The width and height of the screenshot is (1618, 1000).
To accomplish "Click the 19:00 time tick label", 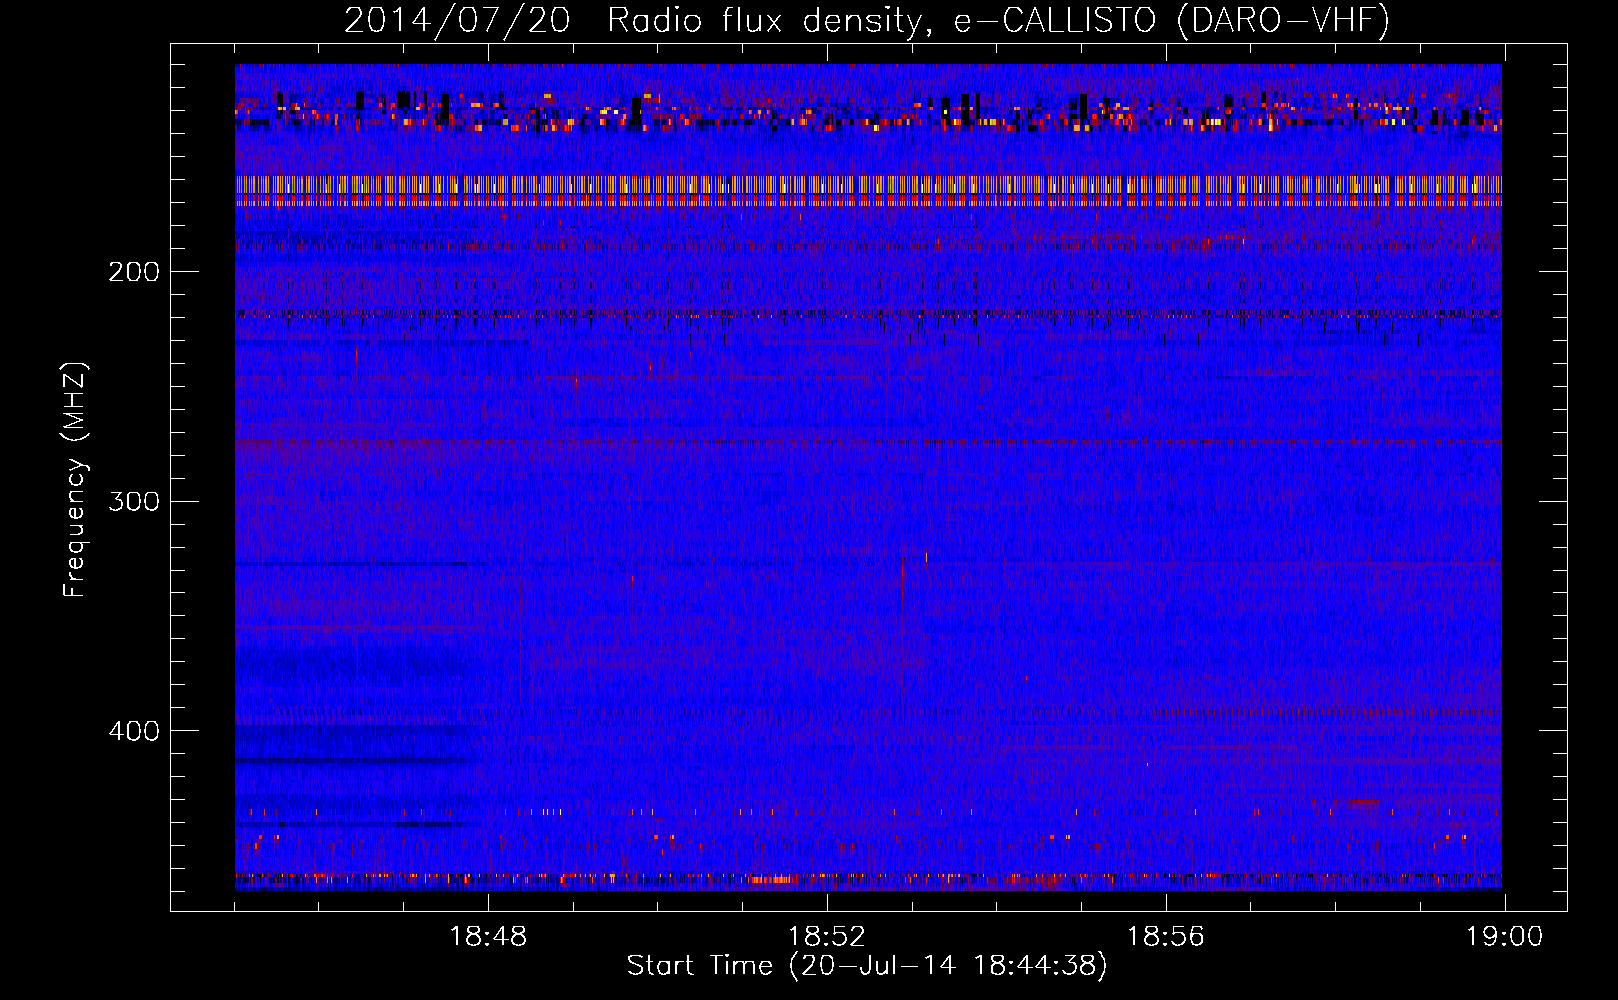I will pyautogui.click(x=1504, y=936).
